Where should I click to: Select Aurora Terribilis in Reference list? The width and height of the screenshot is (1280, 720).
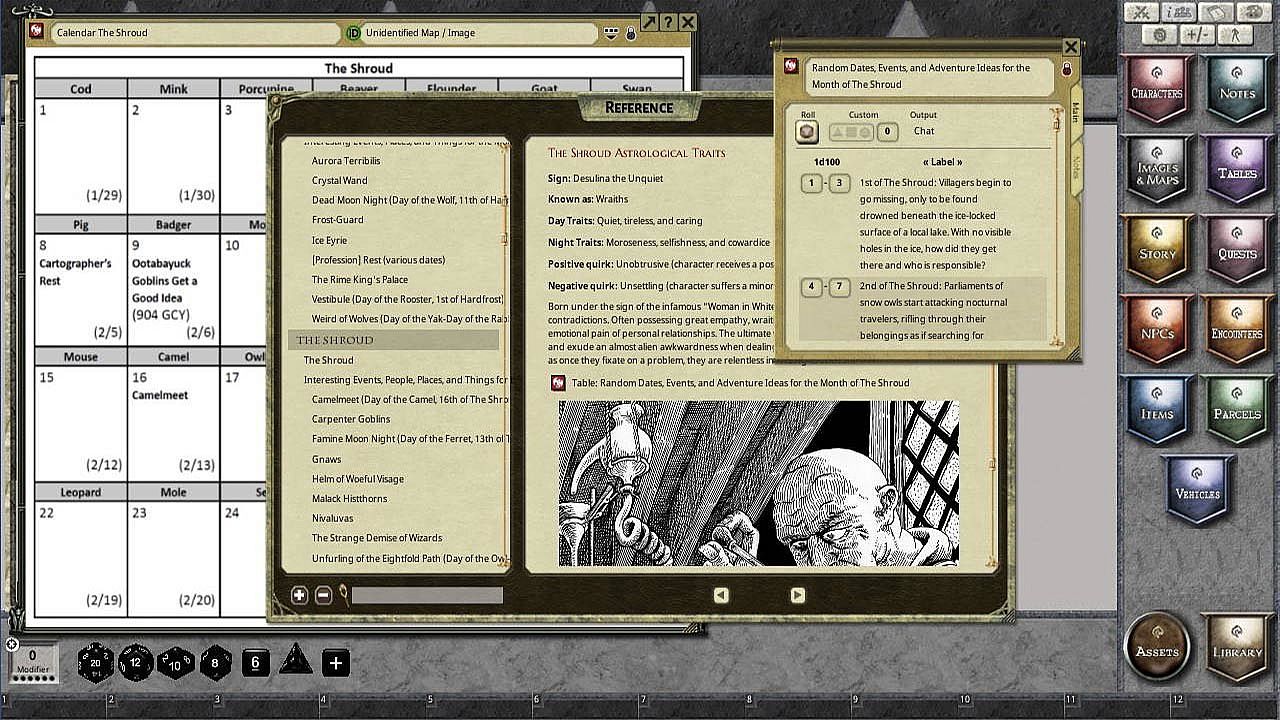click(346, 160)
